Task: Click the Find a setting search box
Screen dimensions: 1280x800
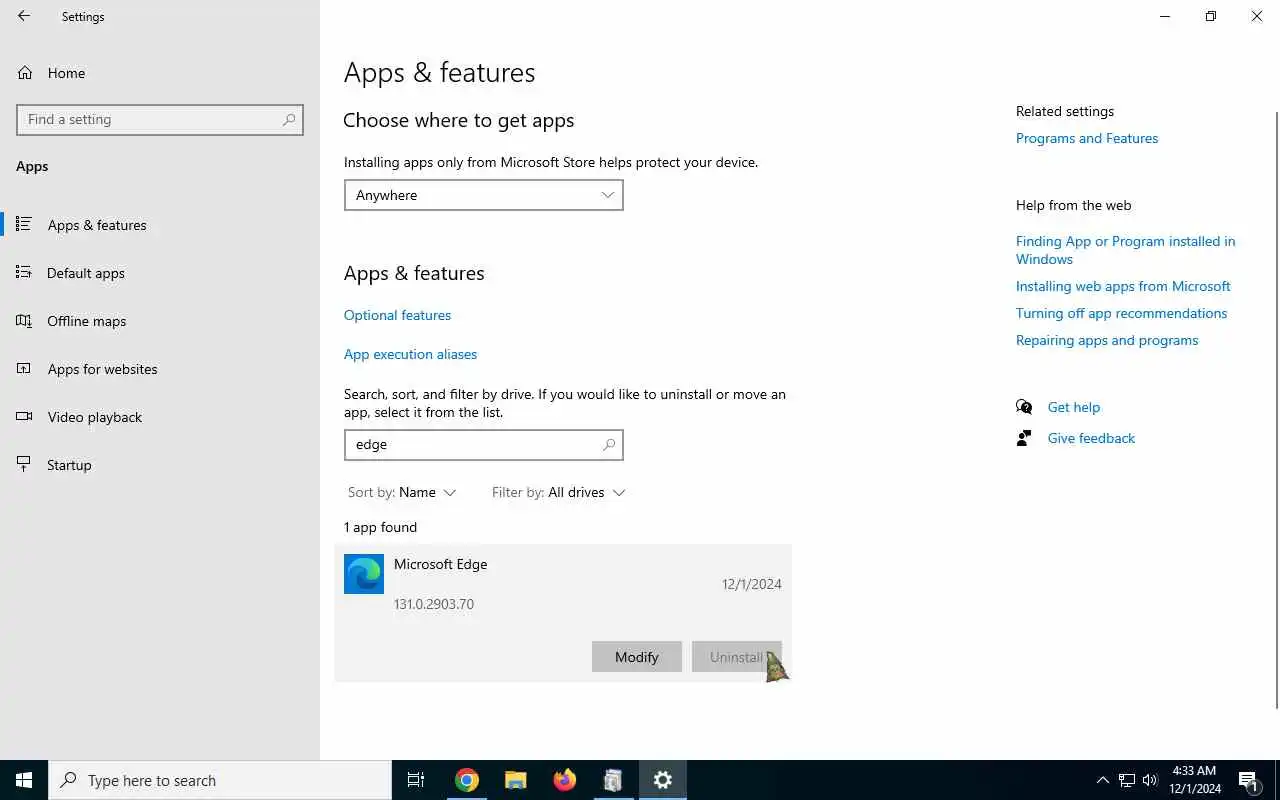Action: [160, 119]
